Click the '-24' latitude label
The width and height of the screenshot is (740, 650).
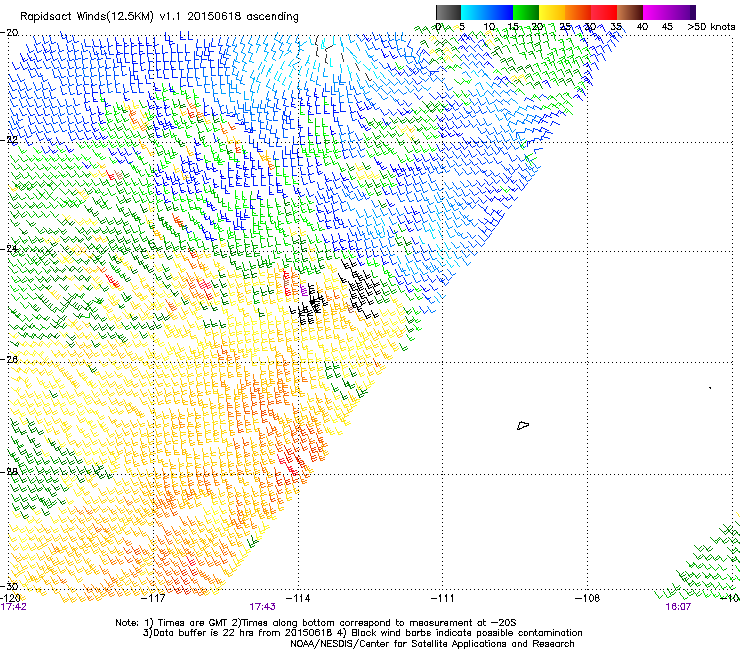click(x=9, y=249)
